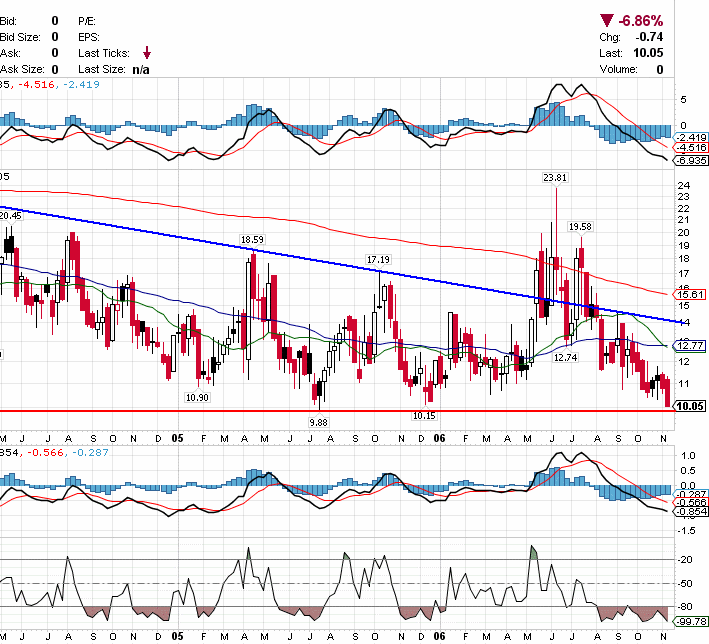Select the 19.58 high price annotation

[580, 227]
